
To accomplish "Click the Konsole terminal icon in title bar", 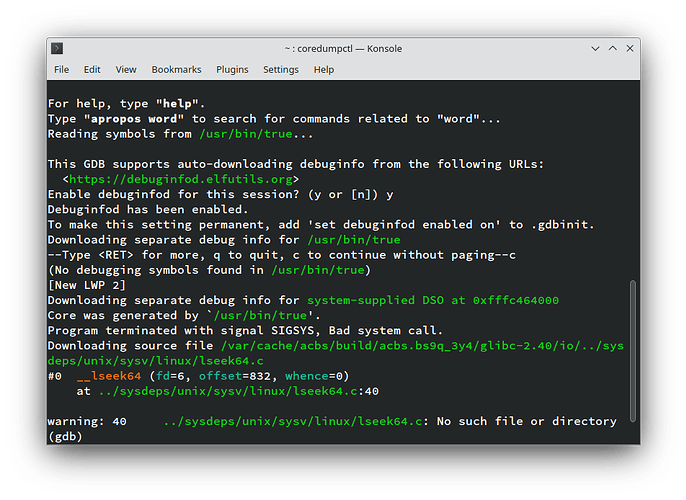I will coord(58,48).
